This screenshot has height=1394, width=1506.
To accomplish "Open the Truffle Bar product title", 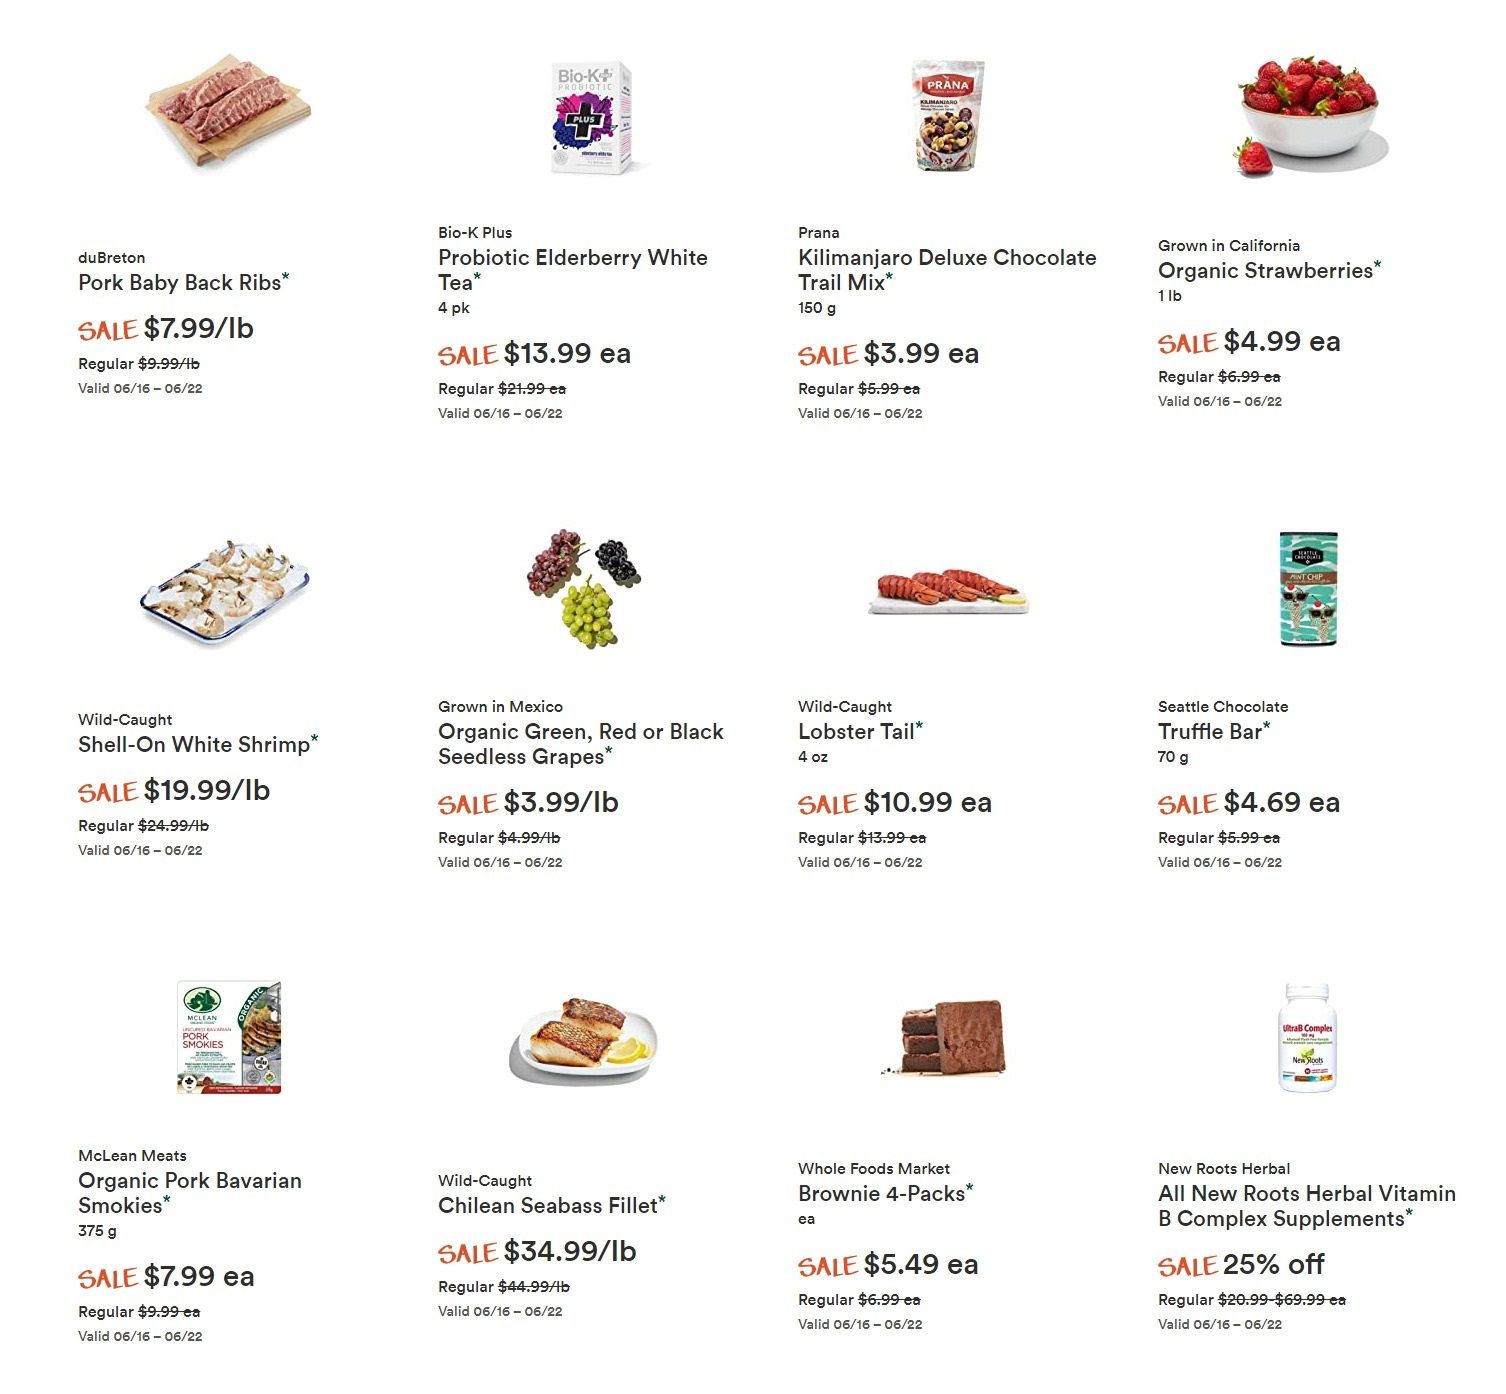I will (x=1210, y=732).
